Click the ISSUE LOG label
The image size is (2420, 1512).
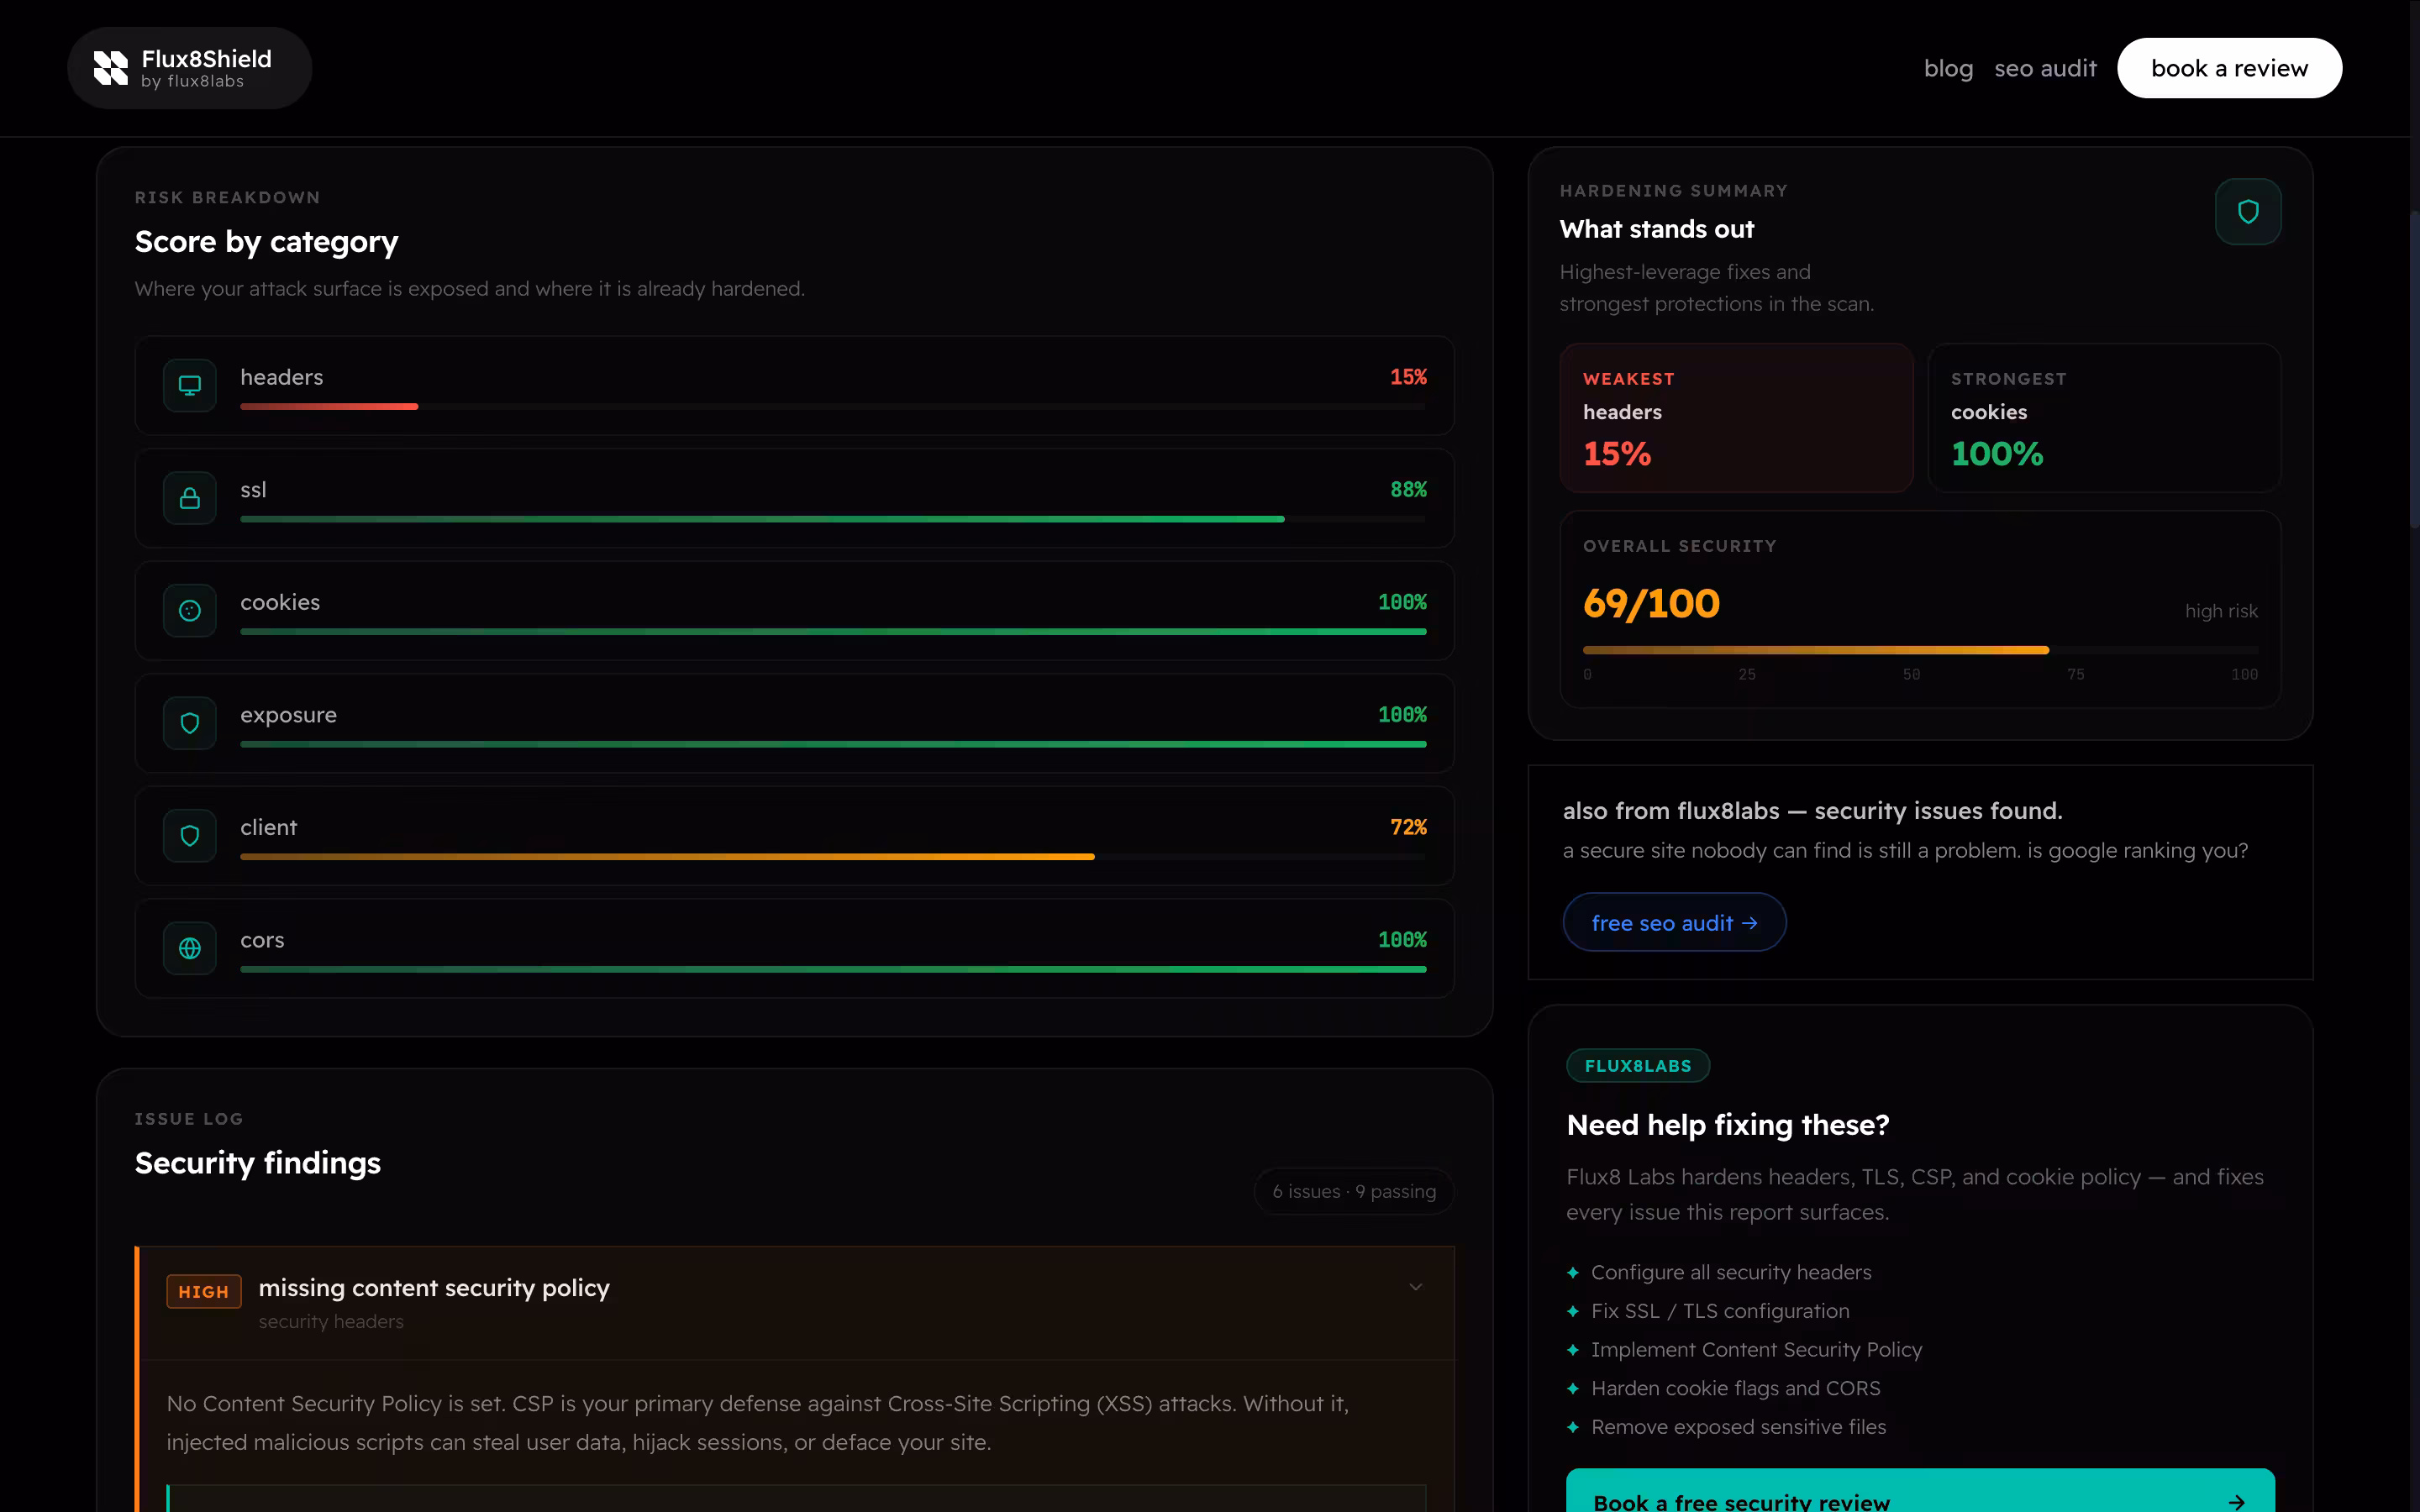click(x=189, y=1119)
